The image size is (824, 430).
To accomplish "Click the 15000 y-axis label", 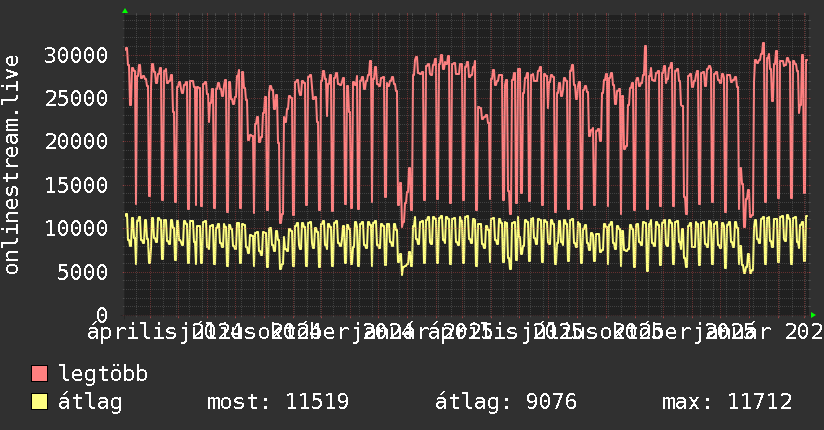I will pos(76,185).
